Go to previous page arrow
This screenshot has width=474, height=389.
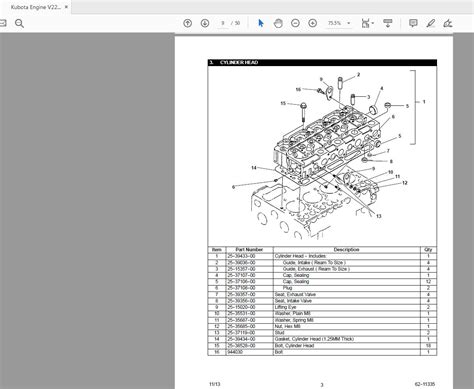(x=188, y=23)
